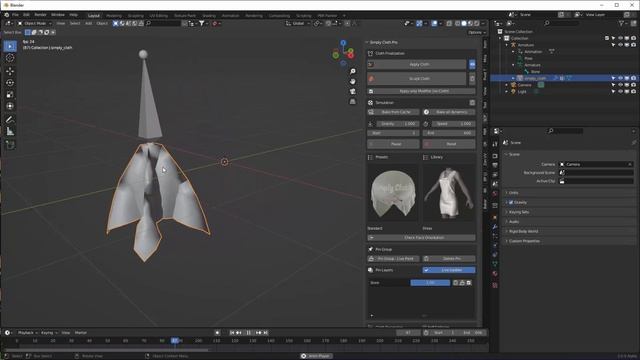Adjust the Speed value slider
Screen dimensions: 640x360
pyautogui.click(x=453, y=124)
